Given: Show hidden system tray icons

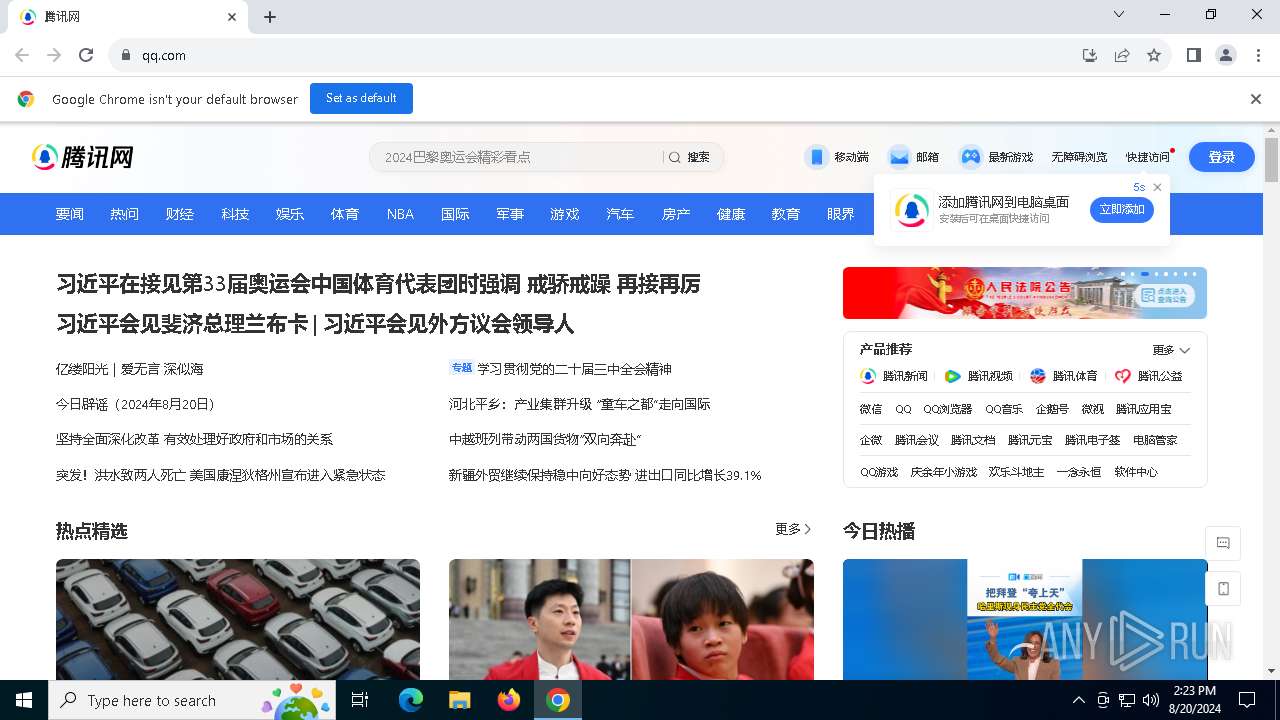Looking at the screenshot, I should [1078, 700].
